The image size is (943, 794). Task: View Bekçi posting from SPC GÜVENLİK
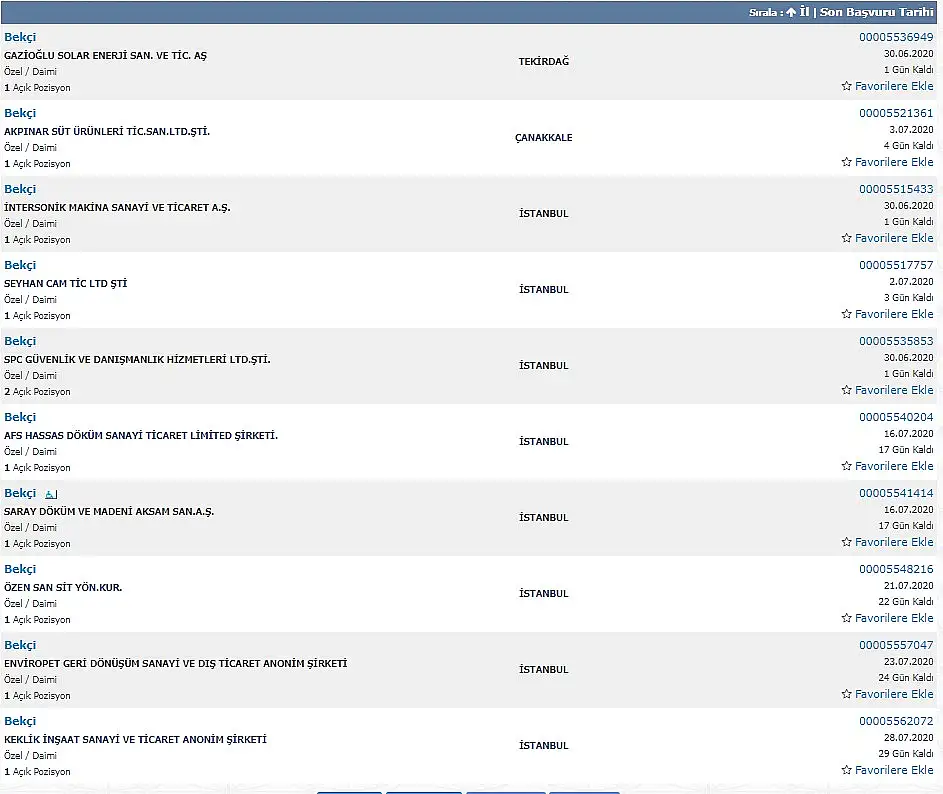pyautogui.click(x=20, y=341)
